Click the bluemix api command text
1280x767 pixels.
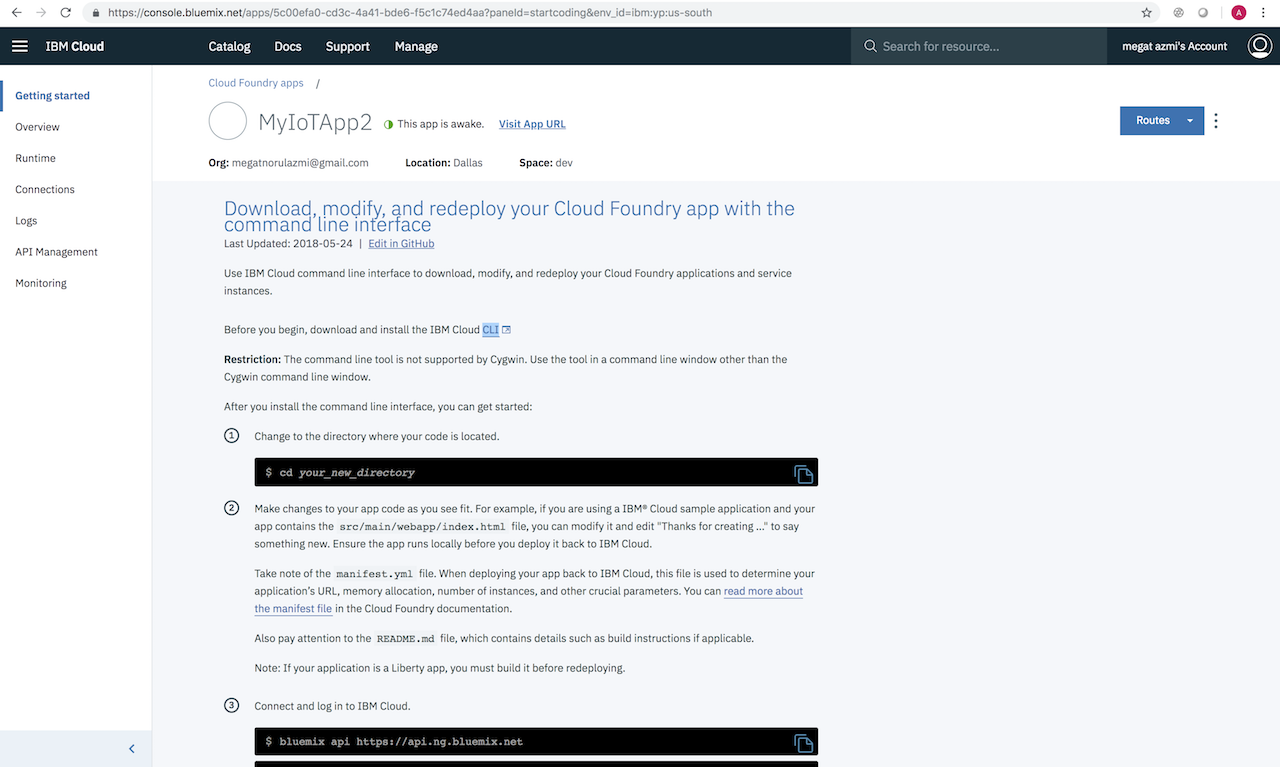pos(393,742)
